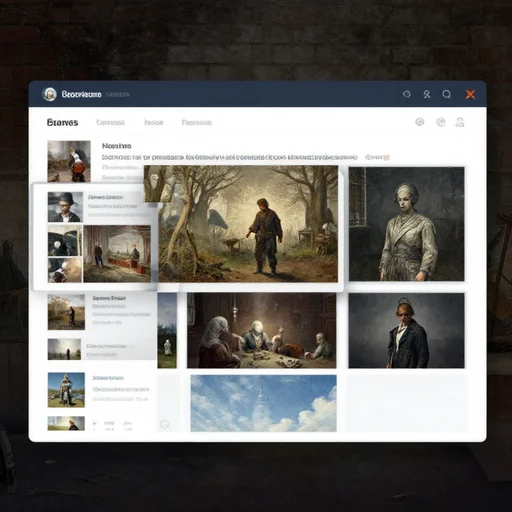Switch to the second gray tab
The image size is (512, 512).
pyautogui.click(x=110, y=122)
